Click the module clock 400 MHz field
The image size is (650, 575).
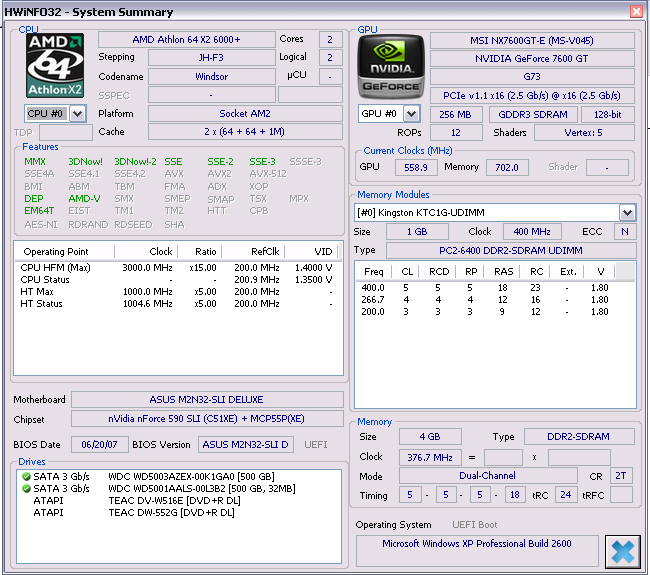(532, 232)
